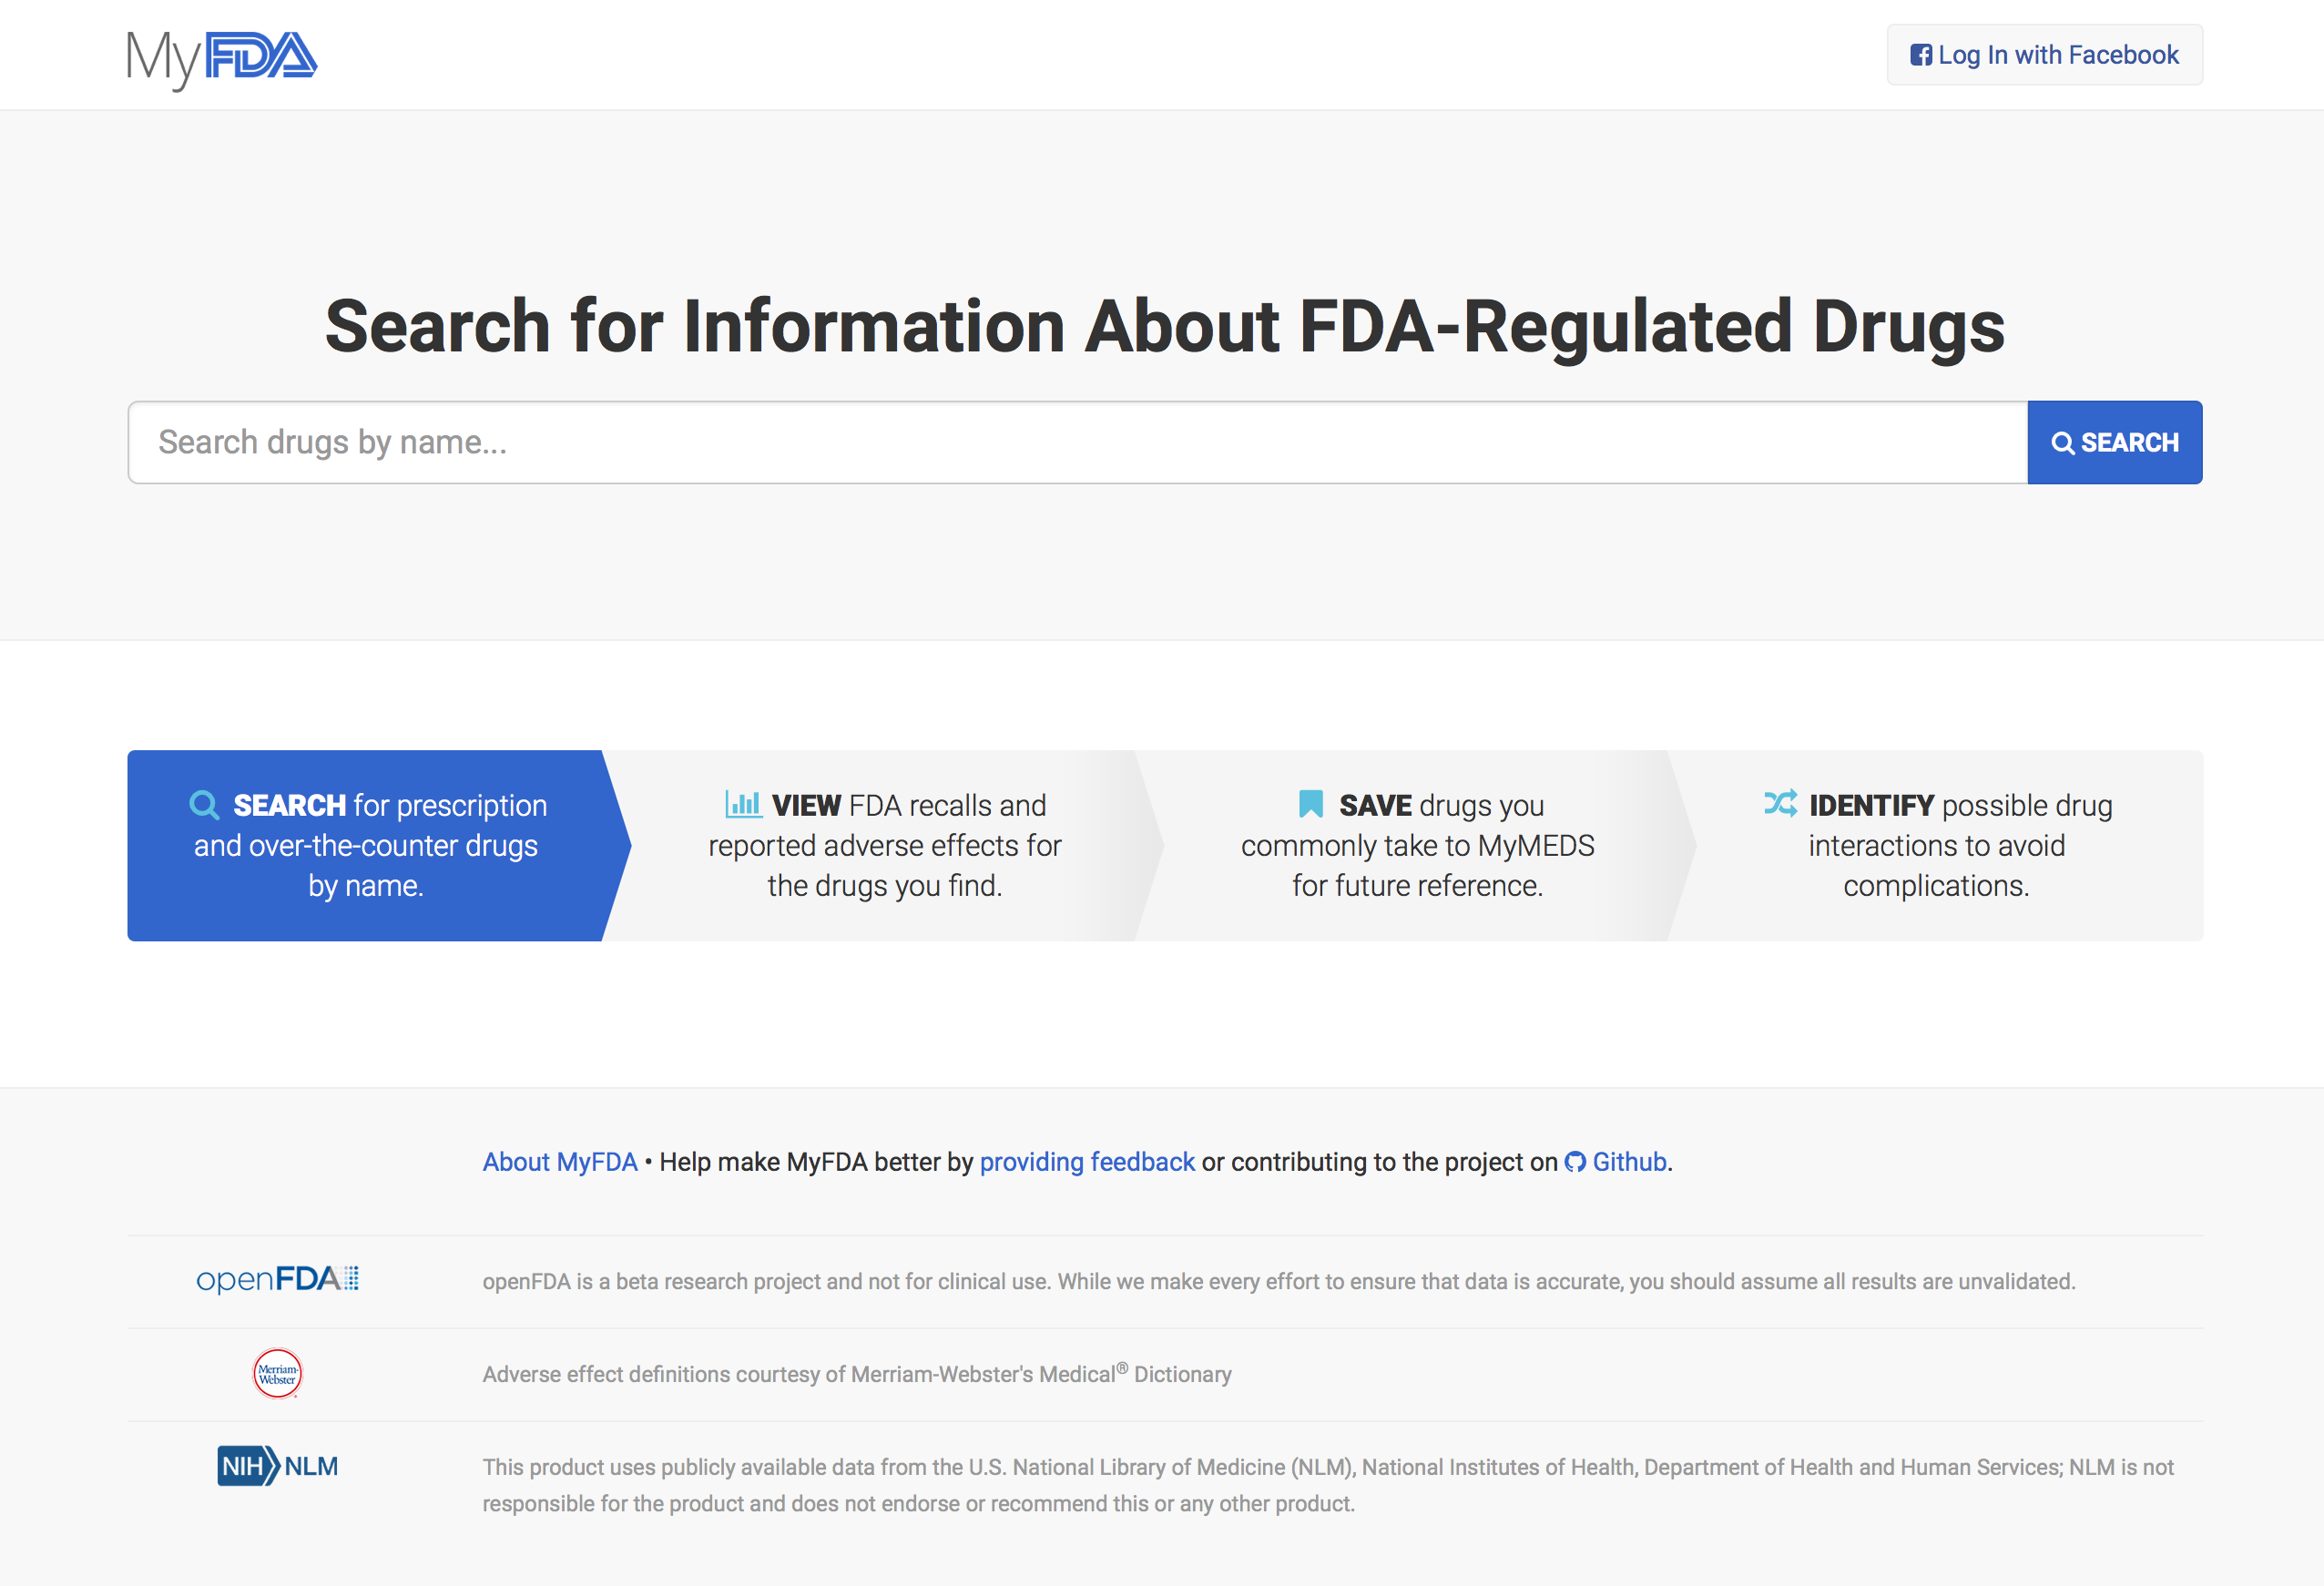Click the bookmark icon beside SAVE
The image size is (2324, 1586).
(1310, 804)
